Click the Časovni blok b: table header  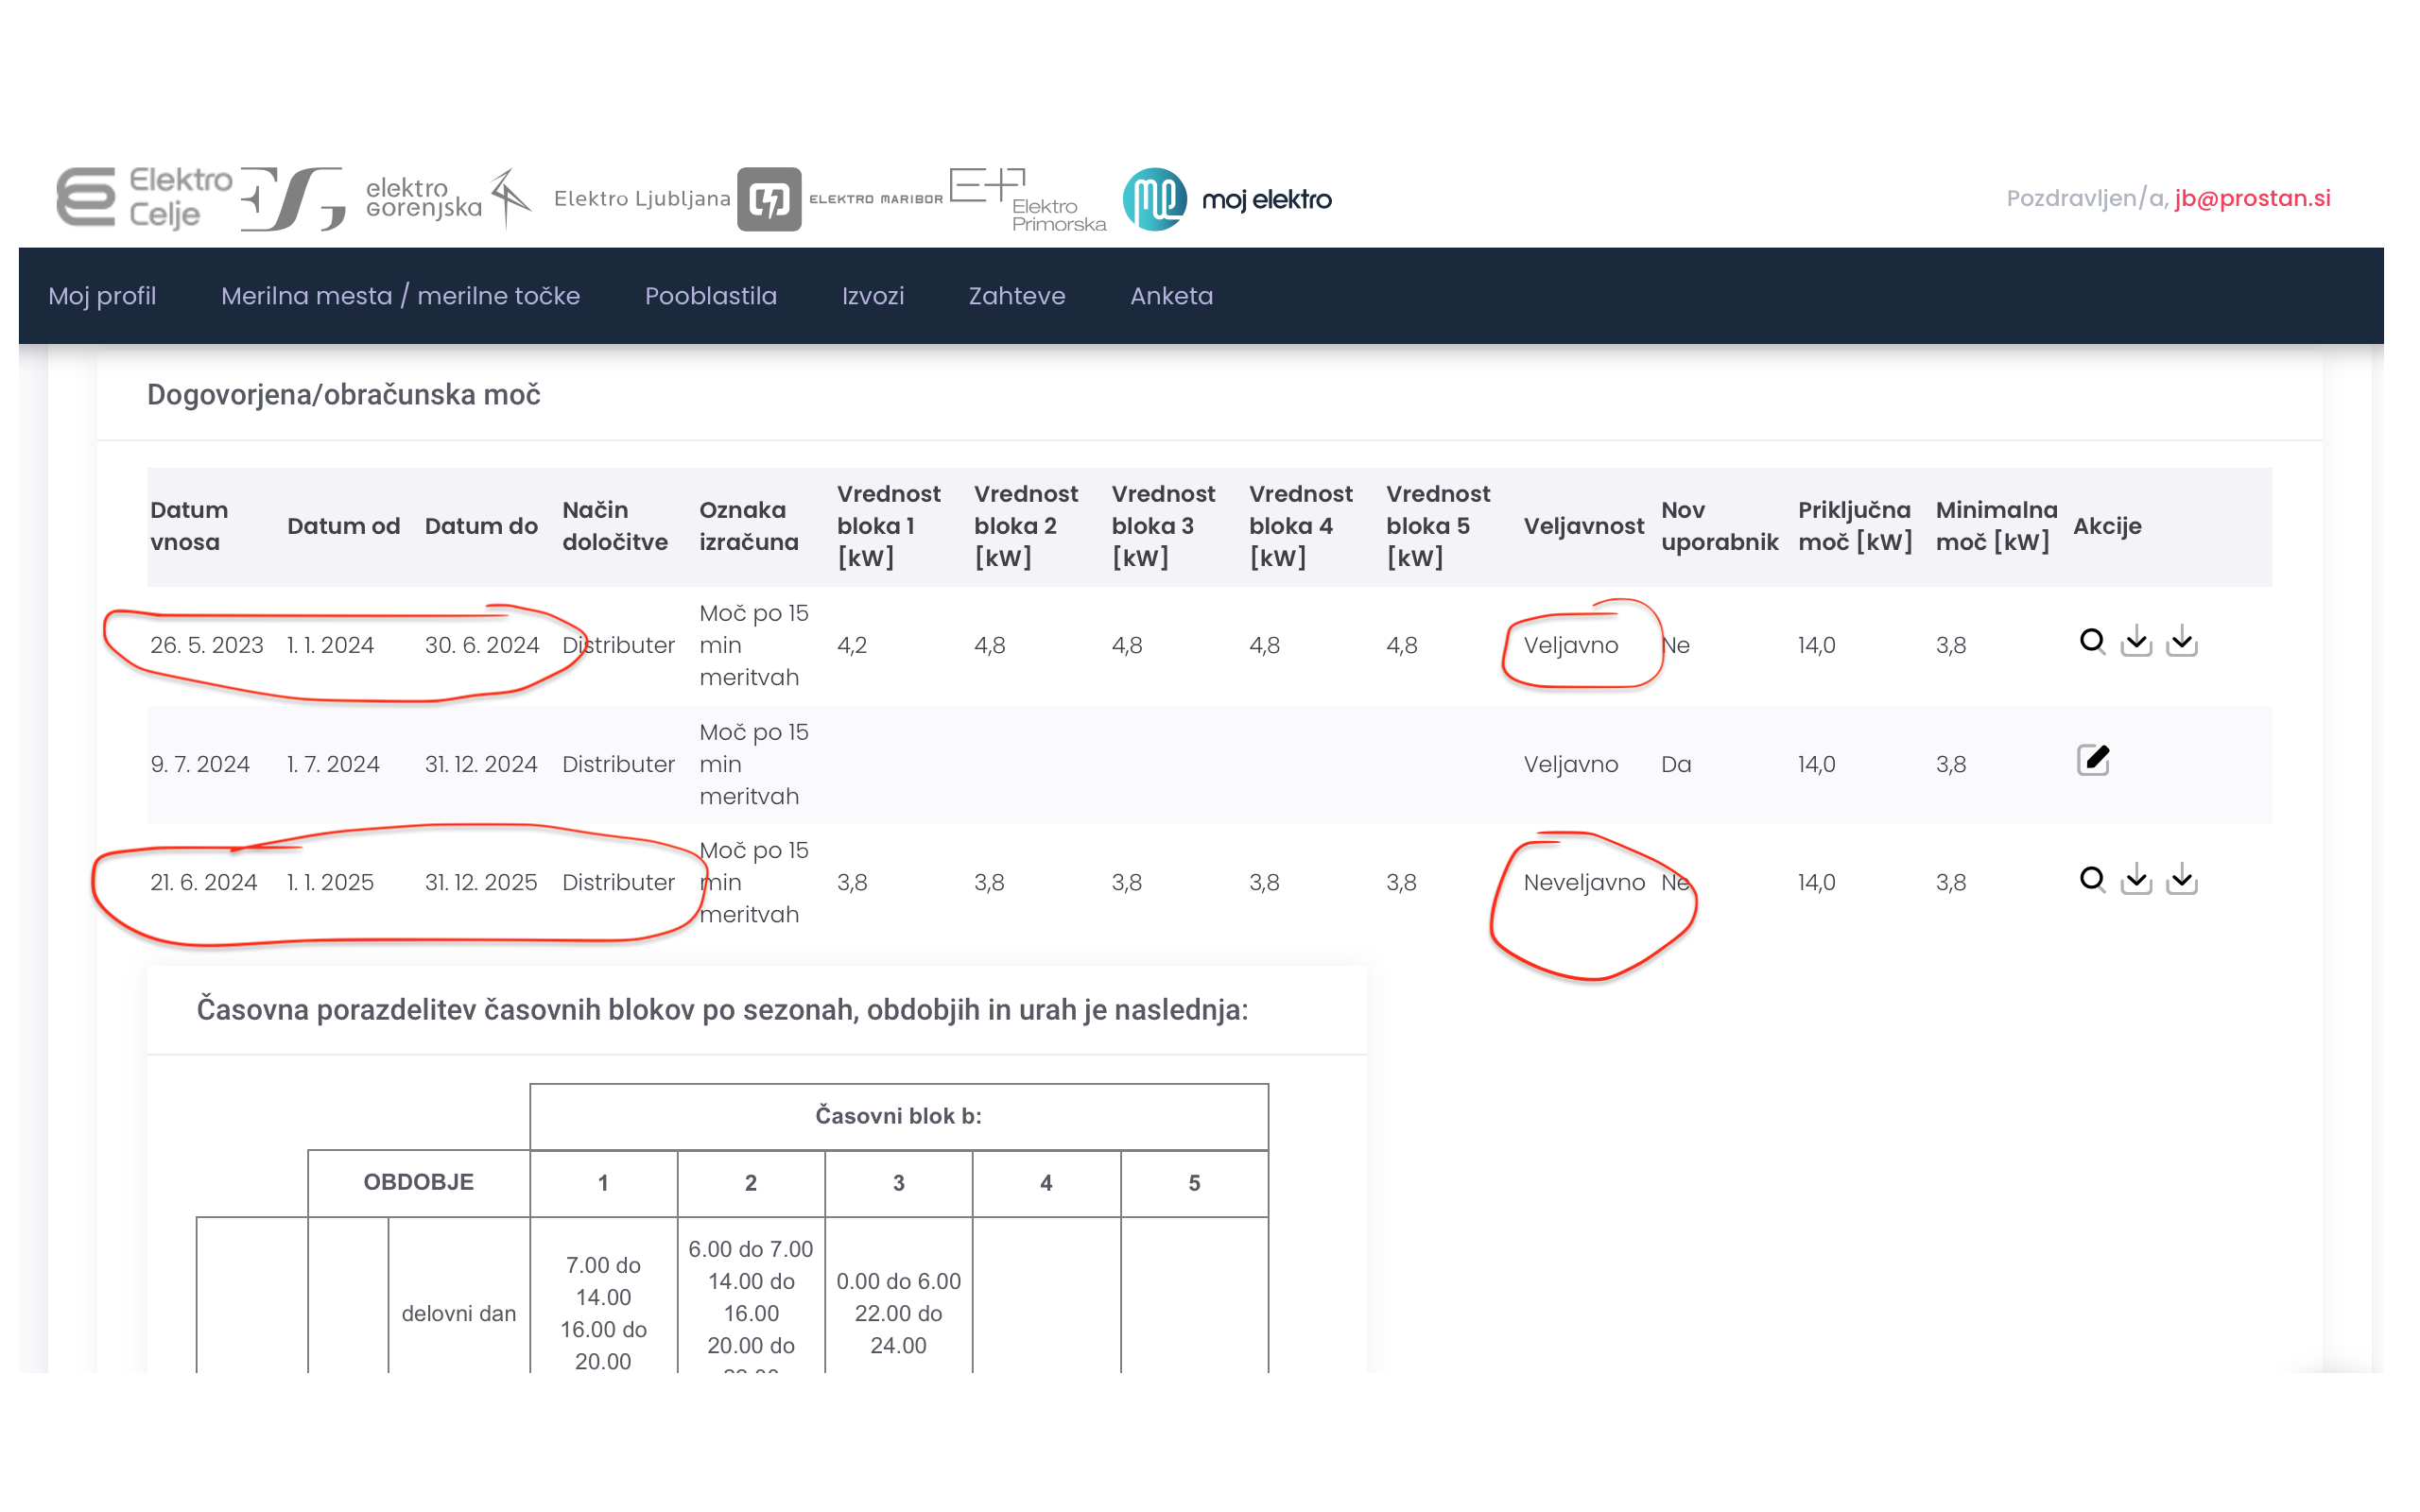point(898,1116)
